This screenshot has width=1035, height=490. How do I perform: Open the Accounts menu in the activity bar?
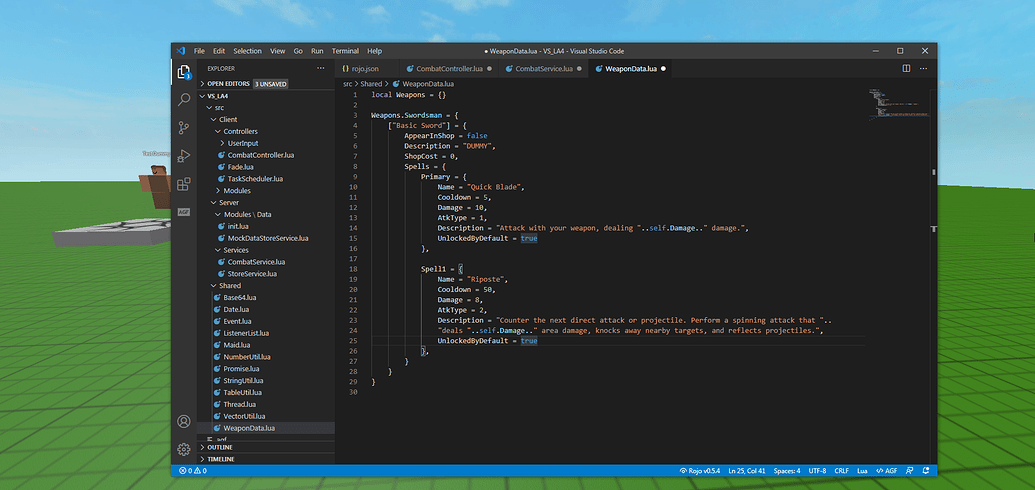point(184,421)
